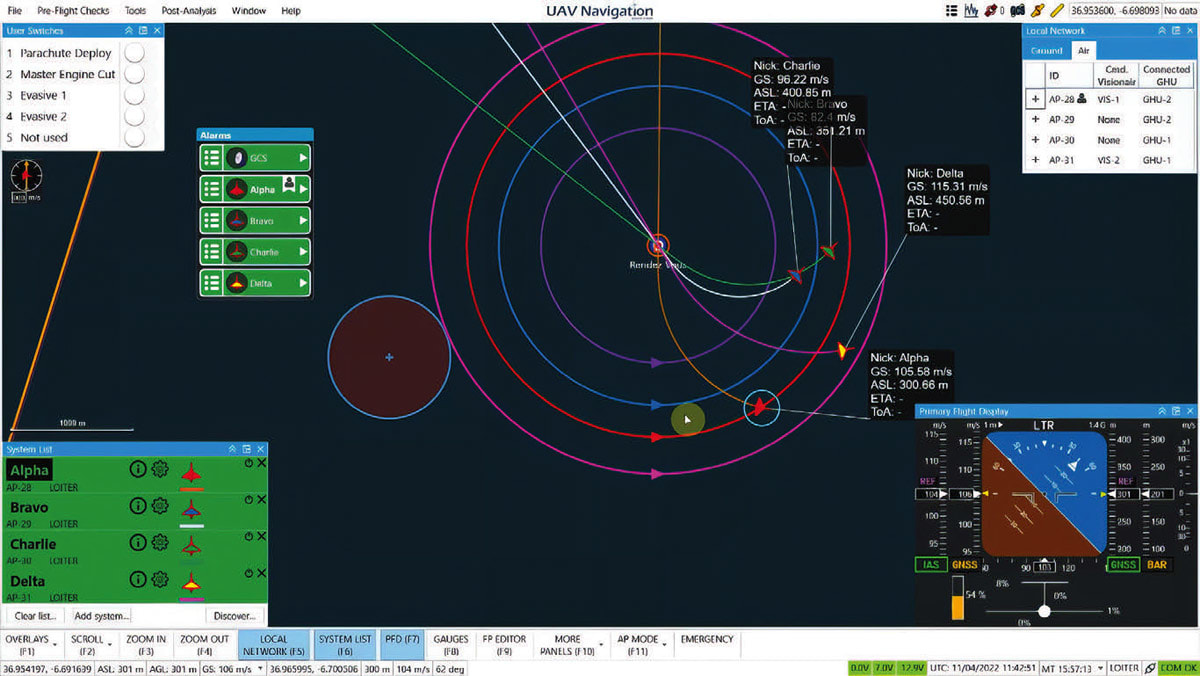Click ZOOM IN (F3) button
The image size is (1200, 676).
146,645
